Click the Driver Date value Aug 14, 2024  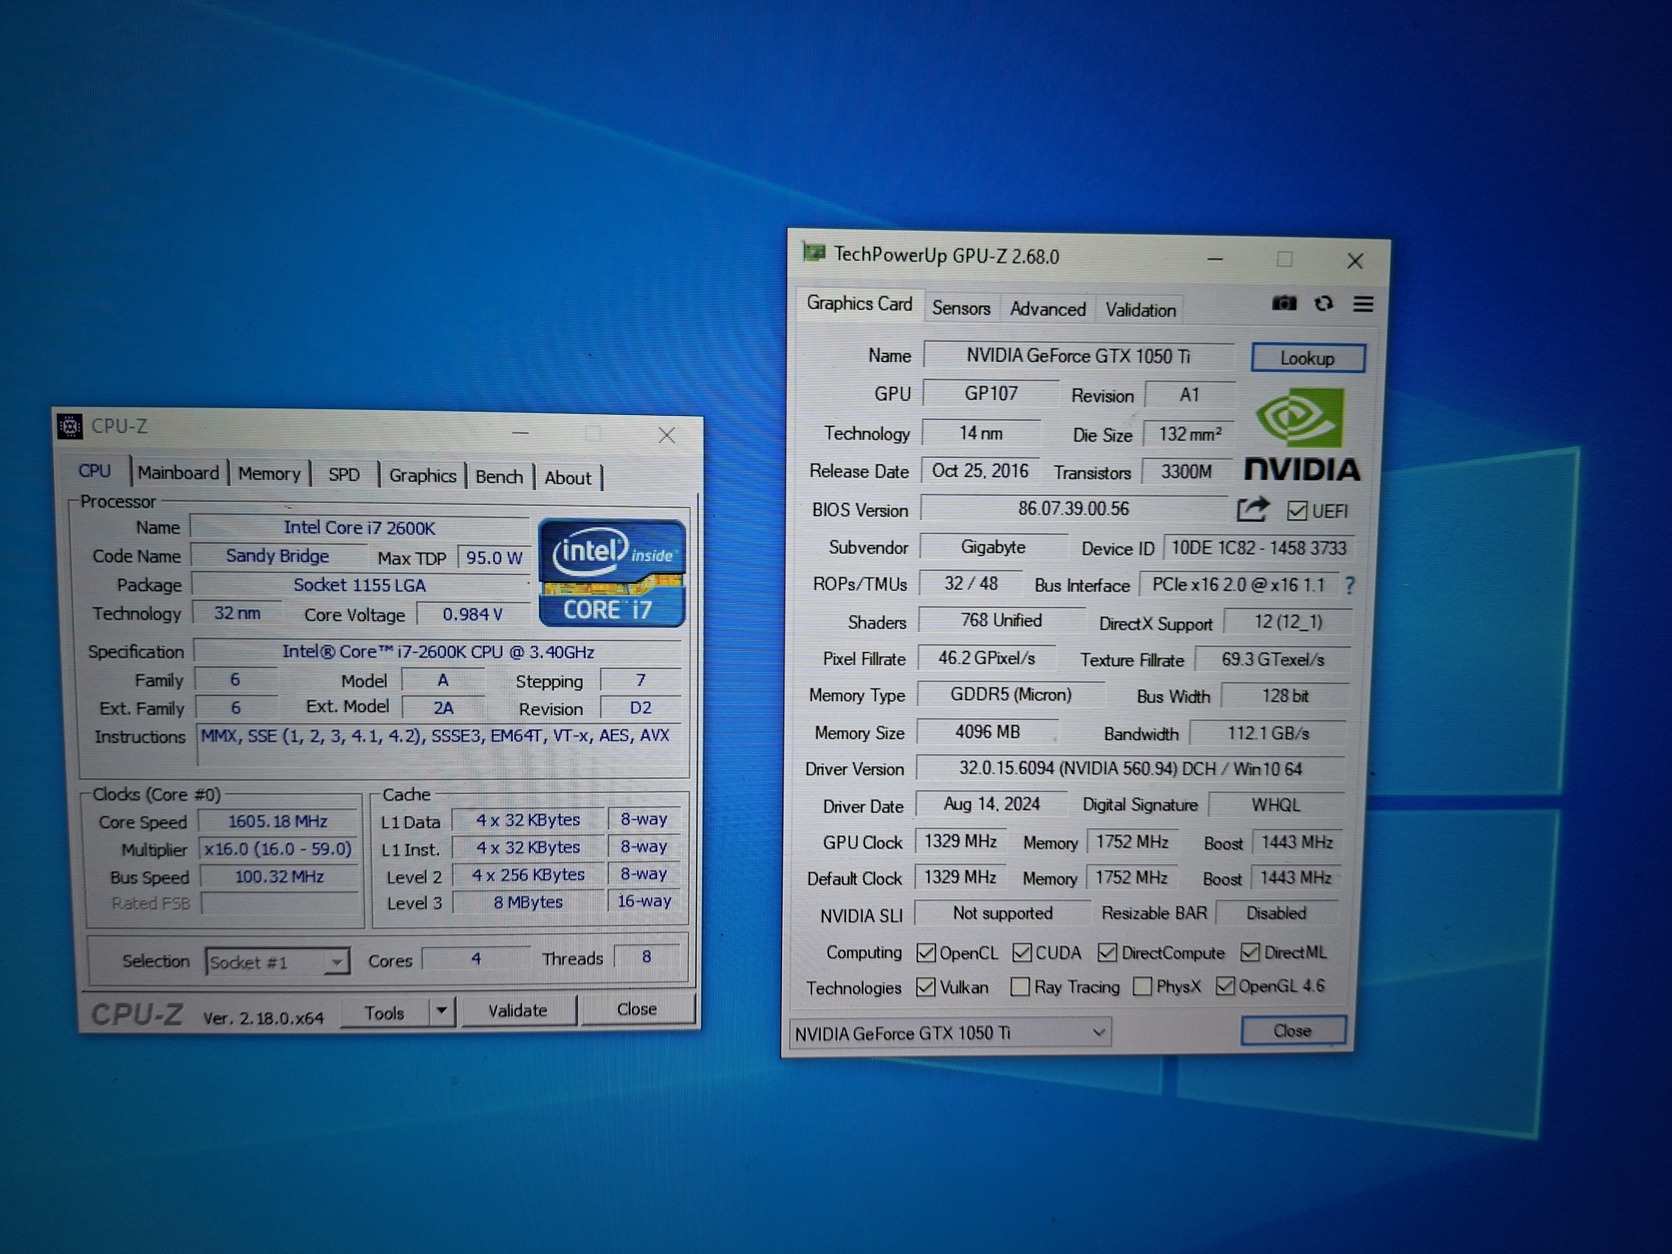(992, 804)
